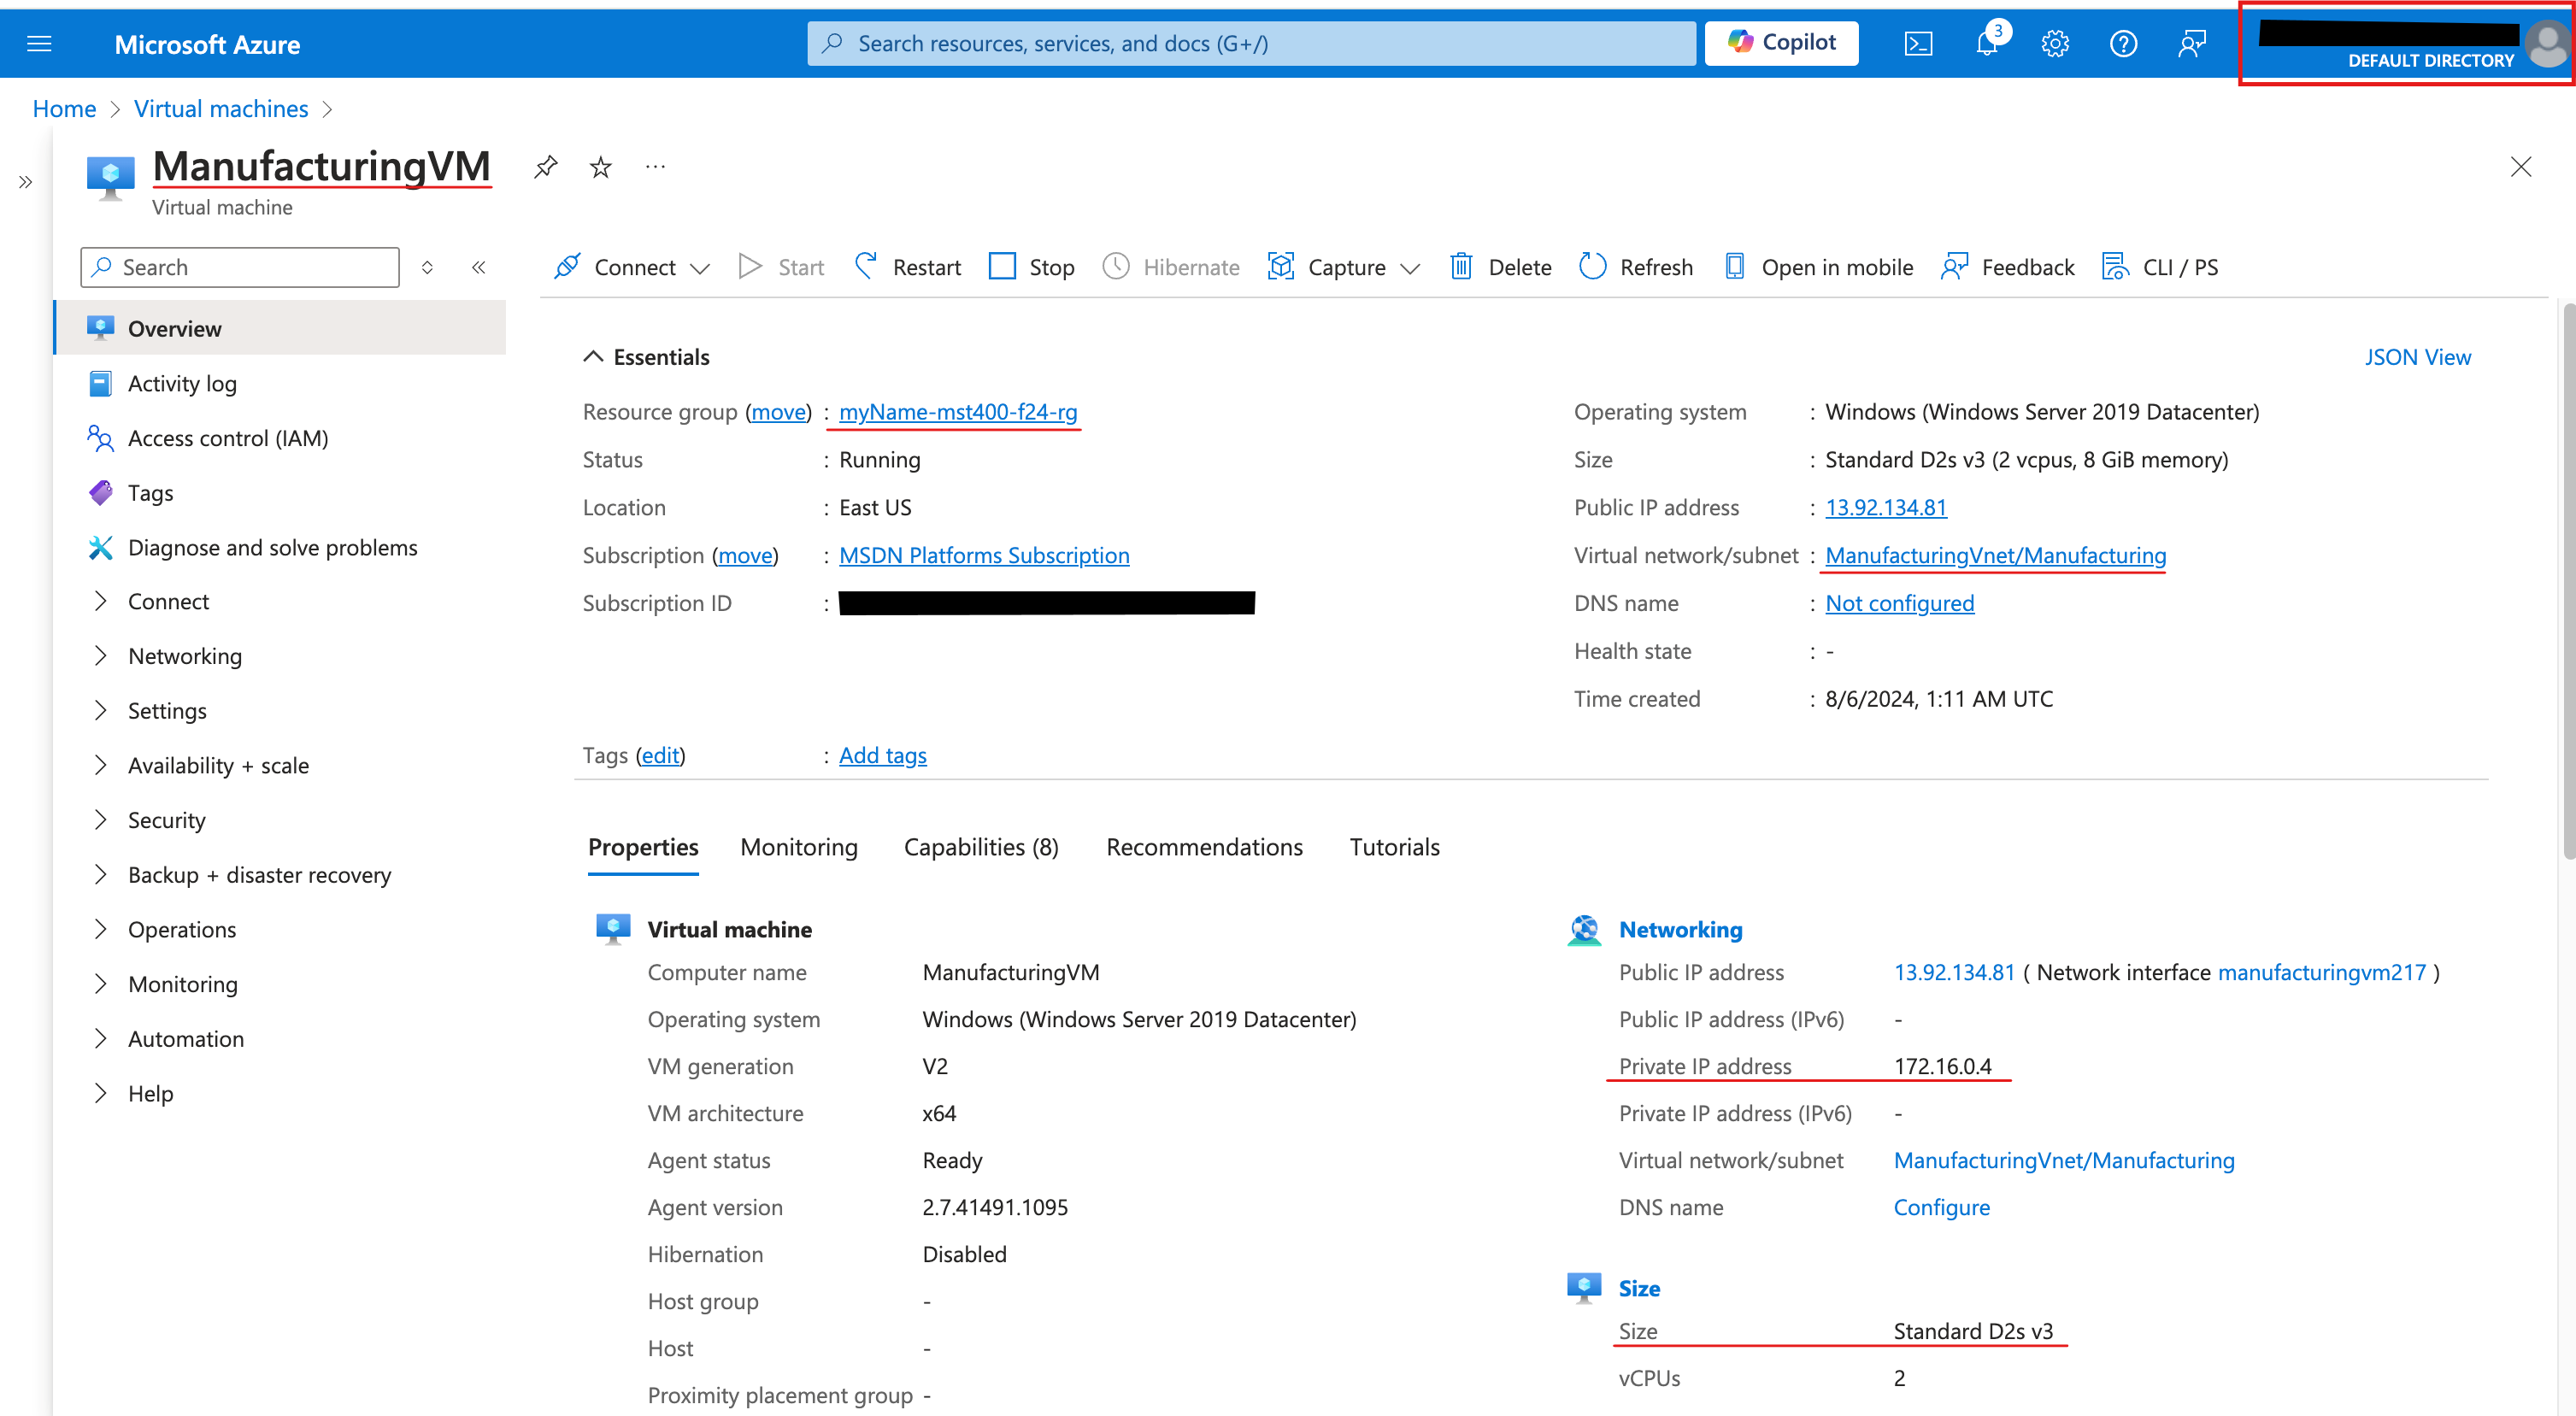Click move link beside Resource group

(x=778, y=412)
